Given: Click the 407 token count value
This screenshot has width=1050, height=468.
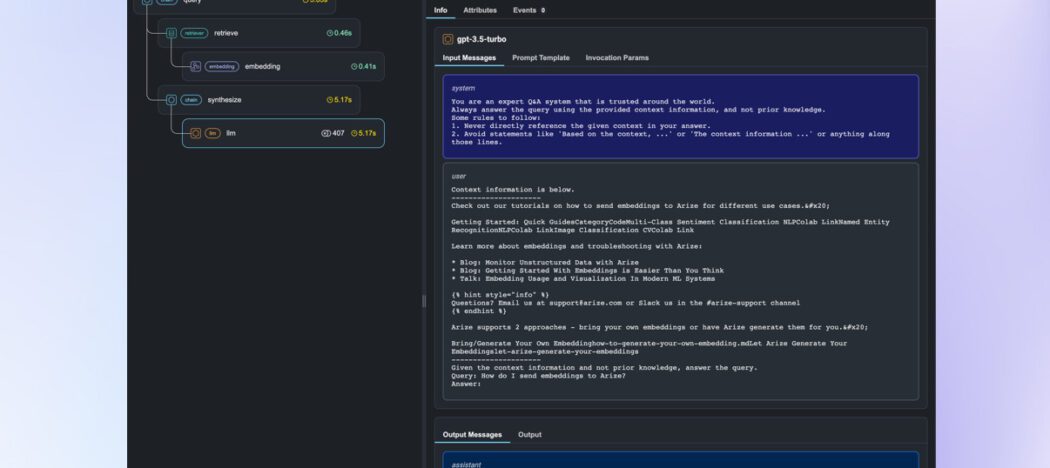Looking at the screenshot, I should (338, 133).
